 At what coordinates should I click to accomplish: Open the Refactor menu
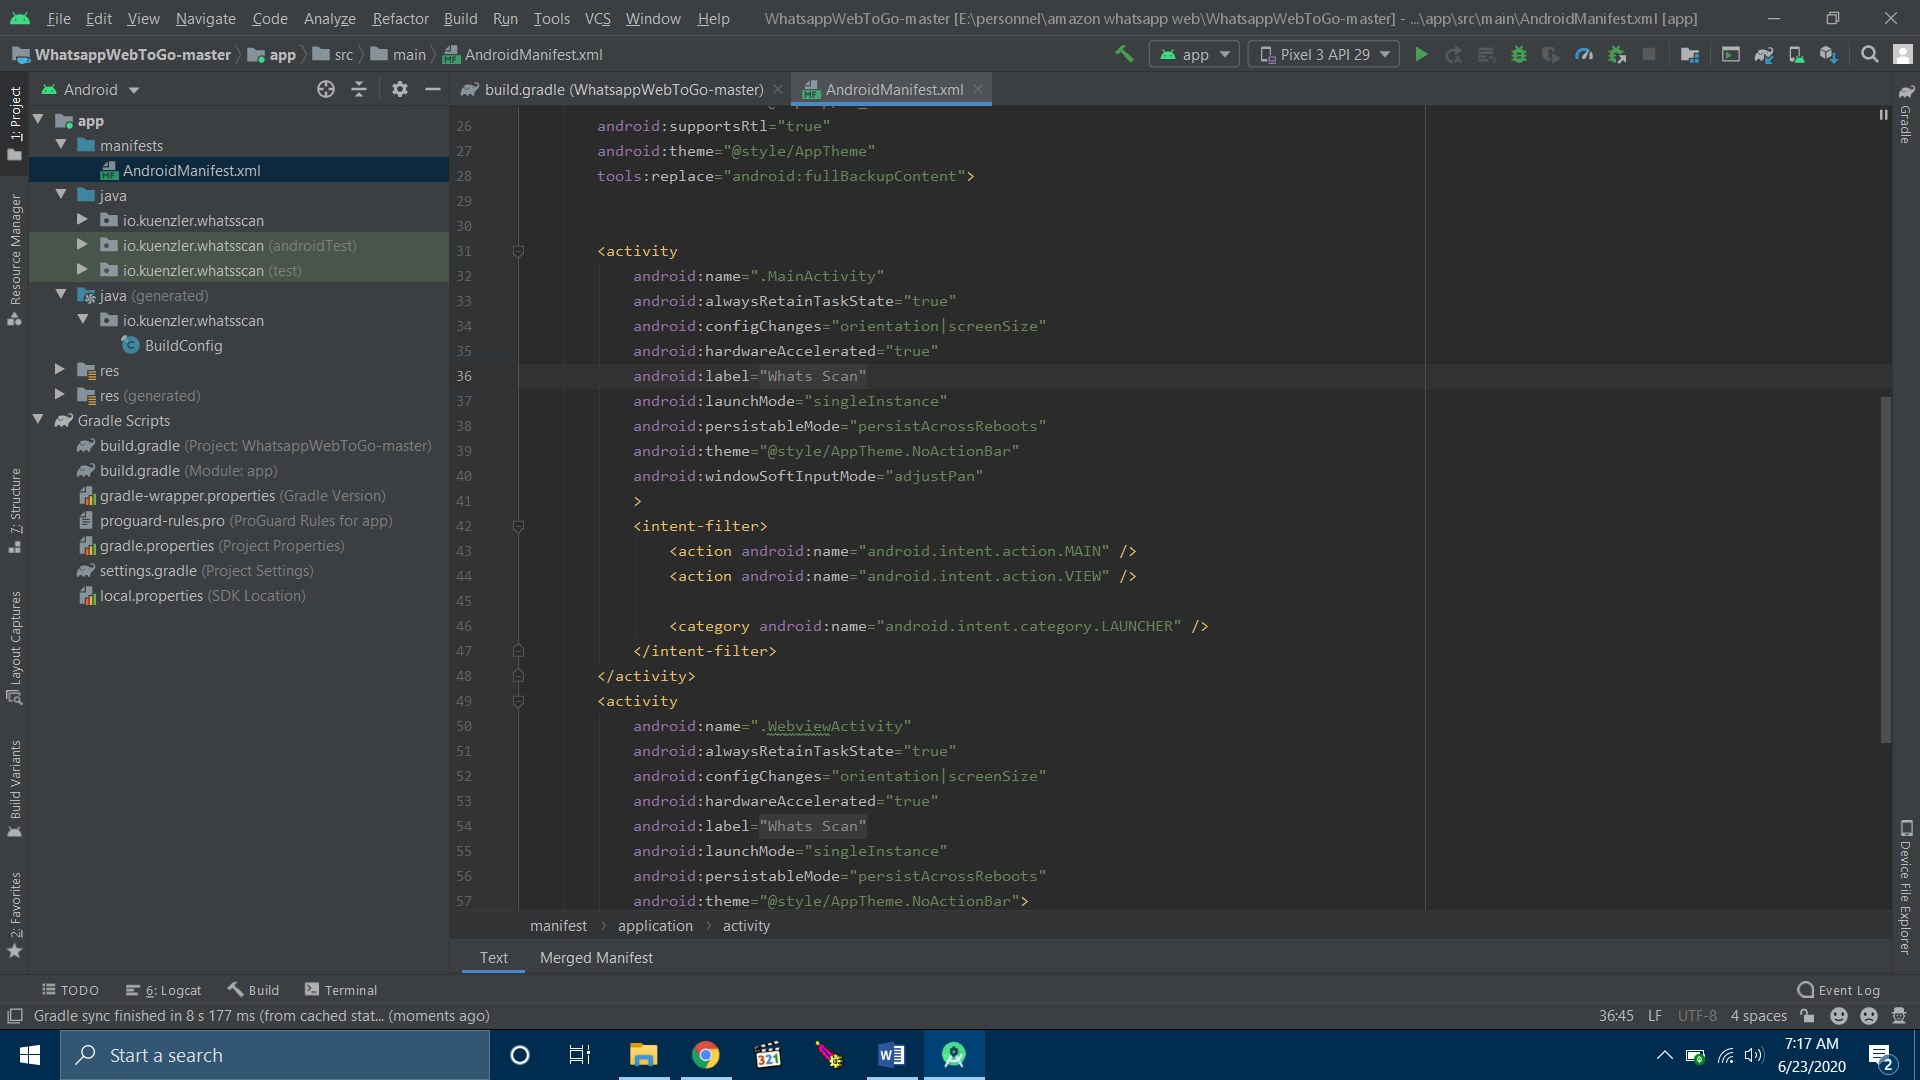pyautogui.click(x=400, y=18)
